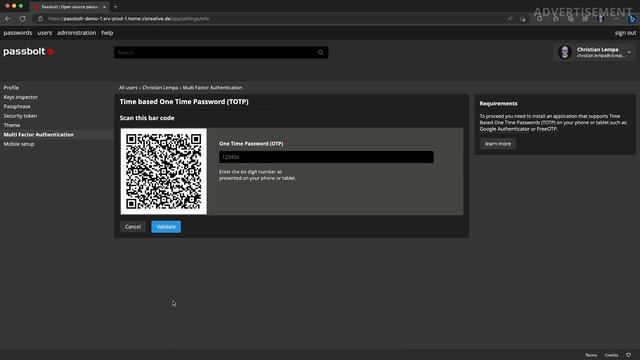Click the Multi Factor Authentication breadcrumb
Image resolution: width=640 pixels, height=360 pixels.
(x=212, y=88)
